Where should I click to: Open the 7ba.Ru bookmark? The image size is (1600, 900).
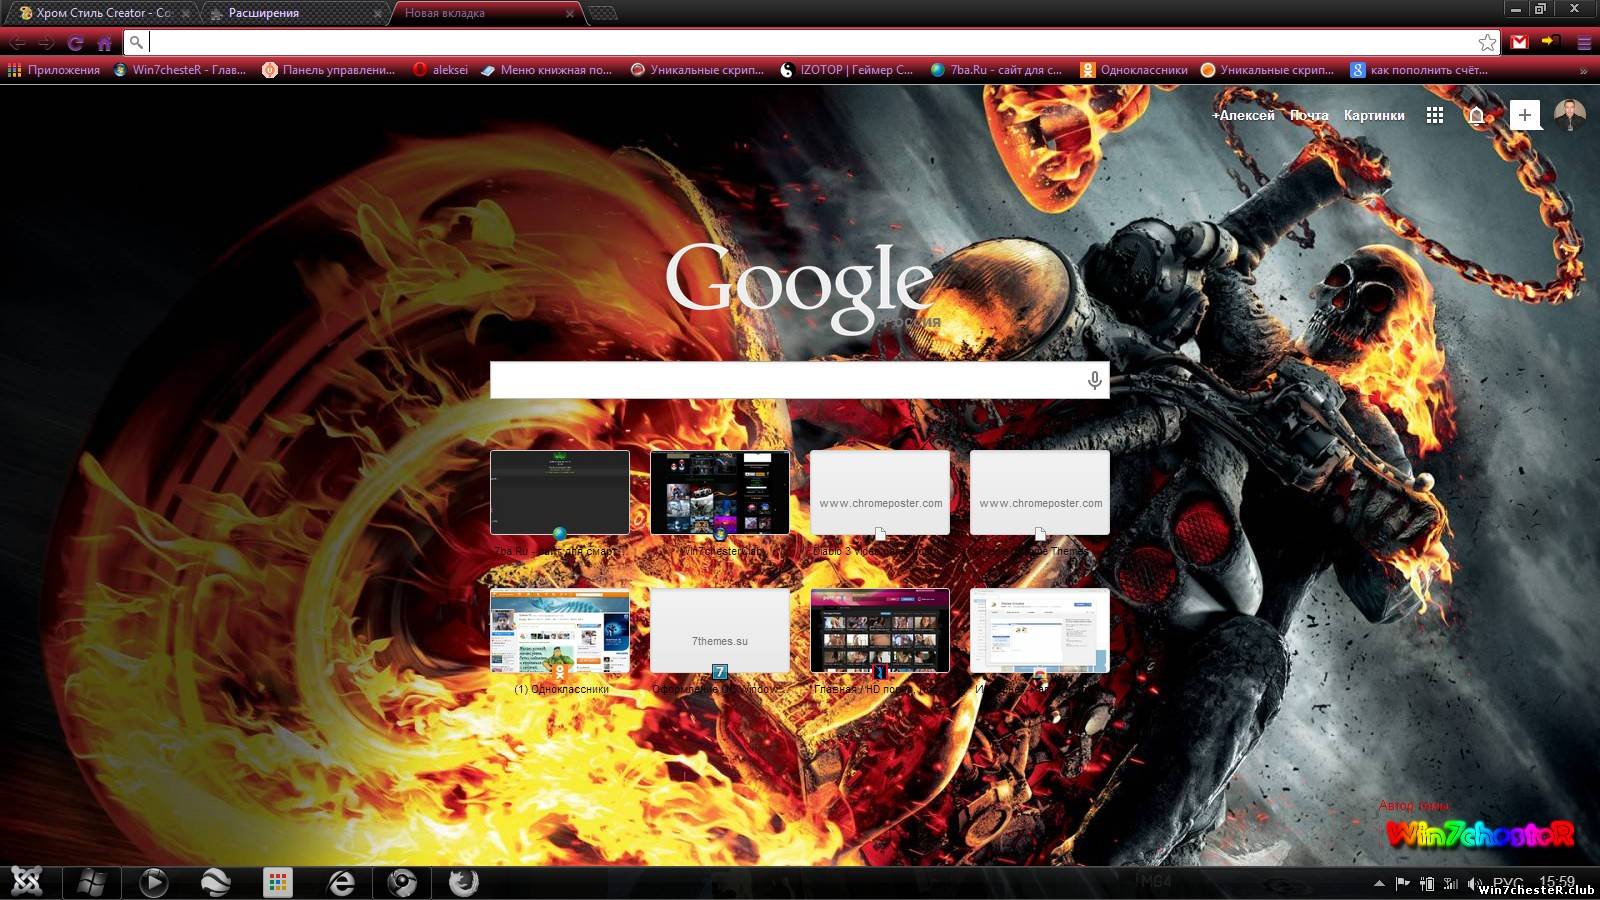click(996, 70)
